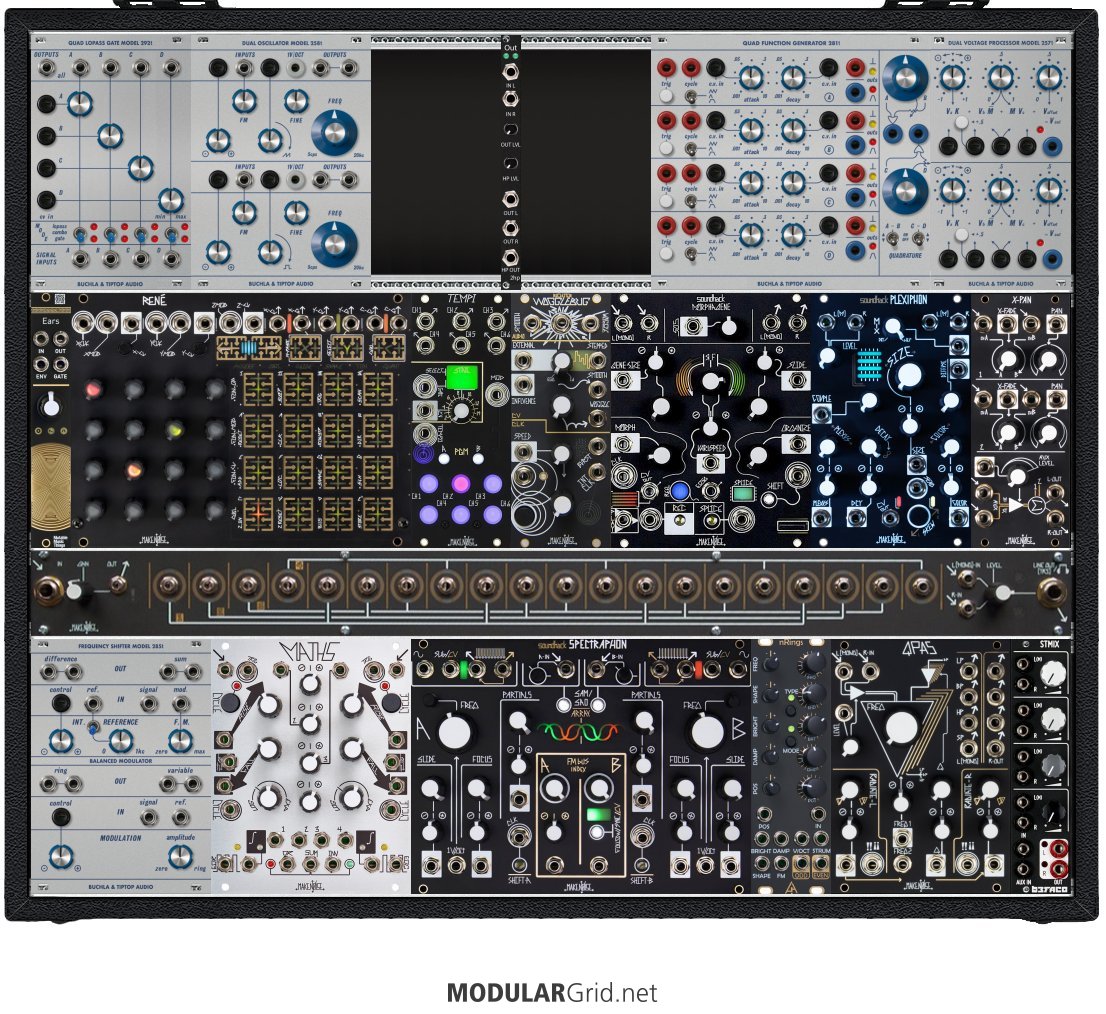1106x1014 pixels.
Task: Toggle the row D cycle switch on Quad Function Generator
Action: [692, 253]
